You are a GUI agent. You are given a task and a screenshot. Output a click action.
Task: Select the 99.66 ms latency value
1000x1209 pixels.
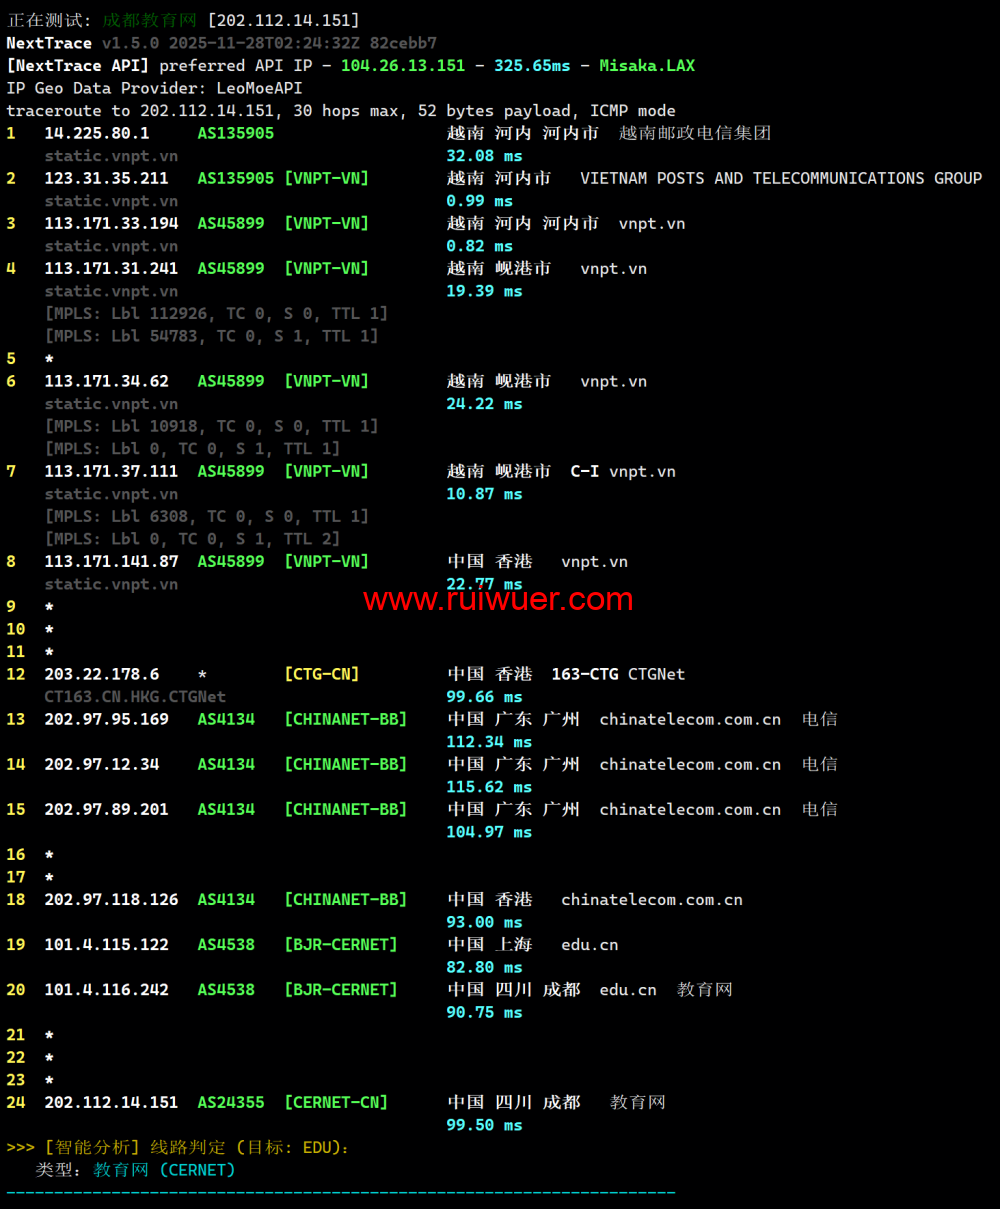pyautogui.click(x=484, y=697)
